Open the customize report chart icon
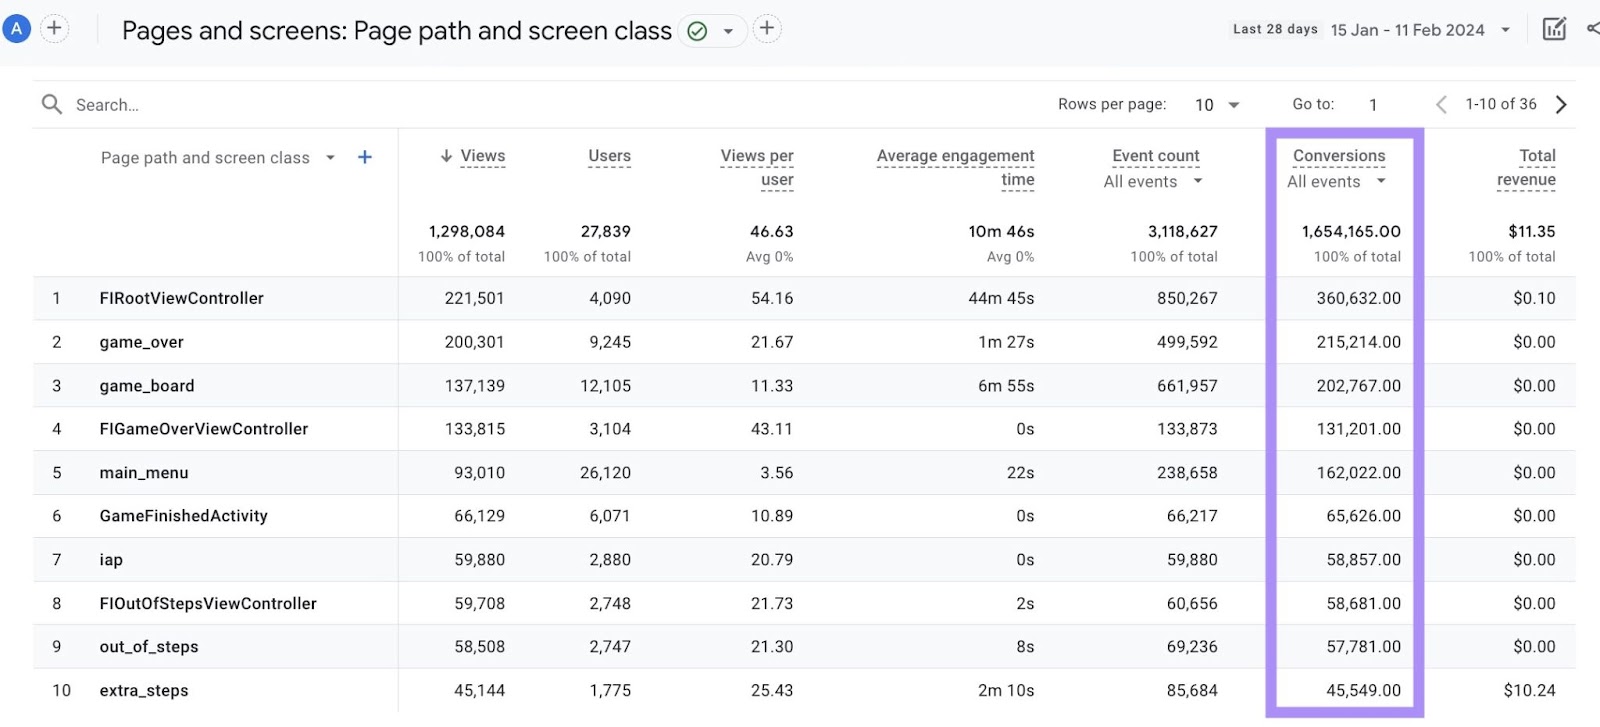 pyautogui.click(x=1554, y=29)
